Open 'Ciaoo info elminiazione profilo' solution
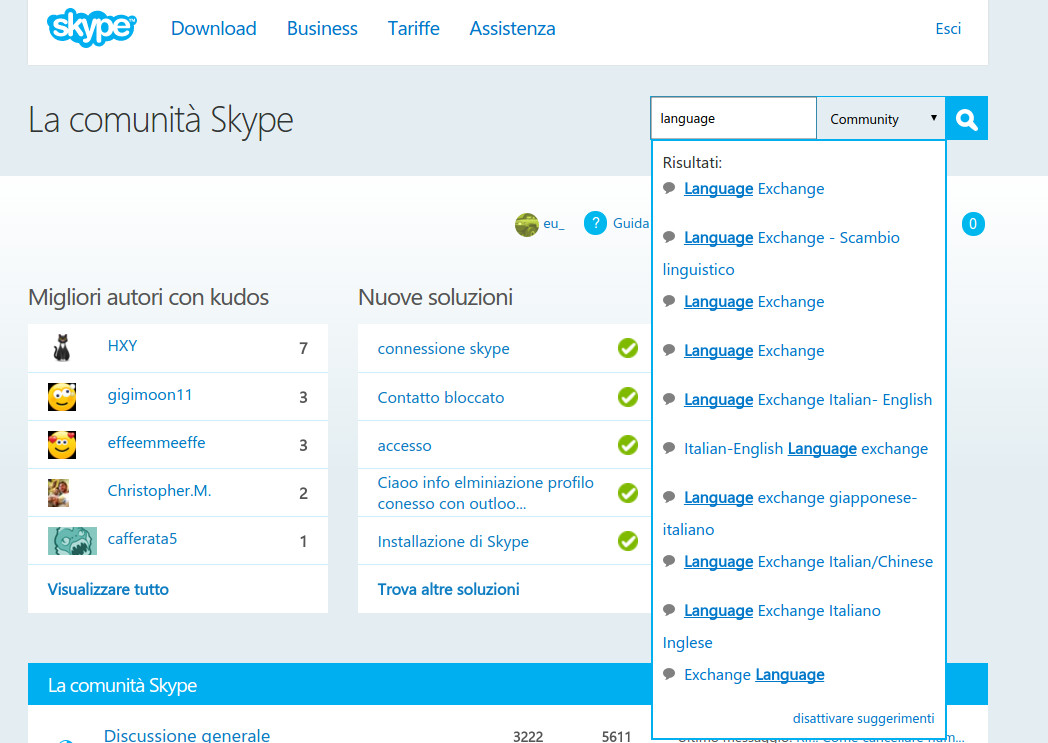This screenshot has width=1048, height=743. [485, 493]
